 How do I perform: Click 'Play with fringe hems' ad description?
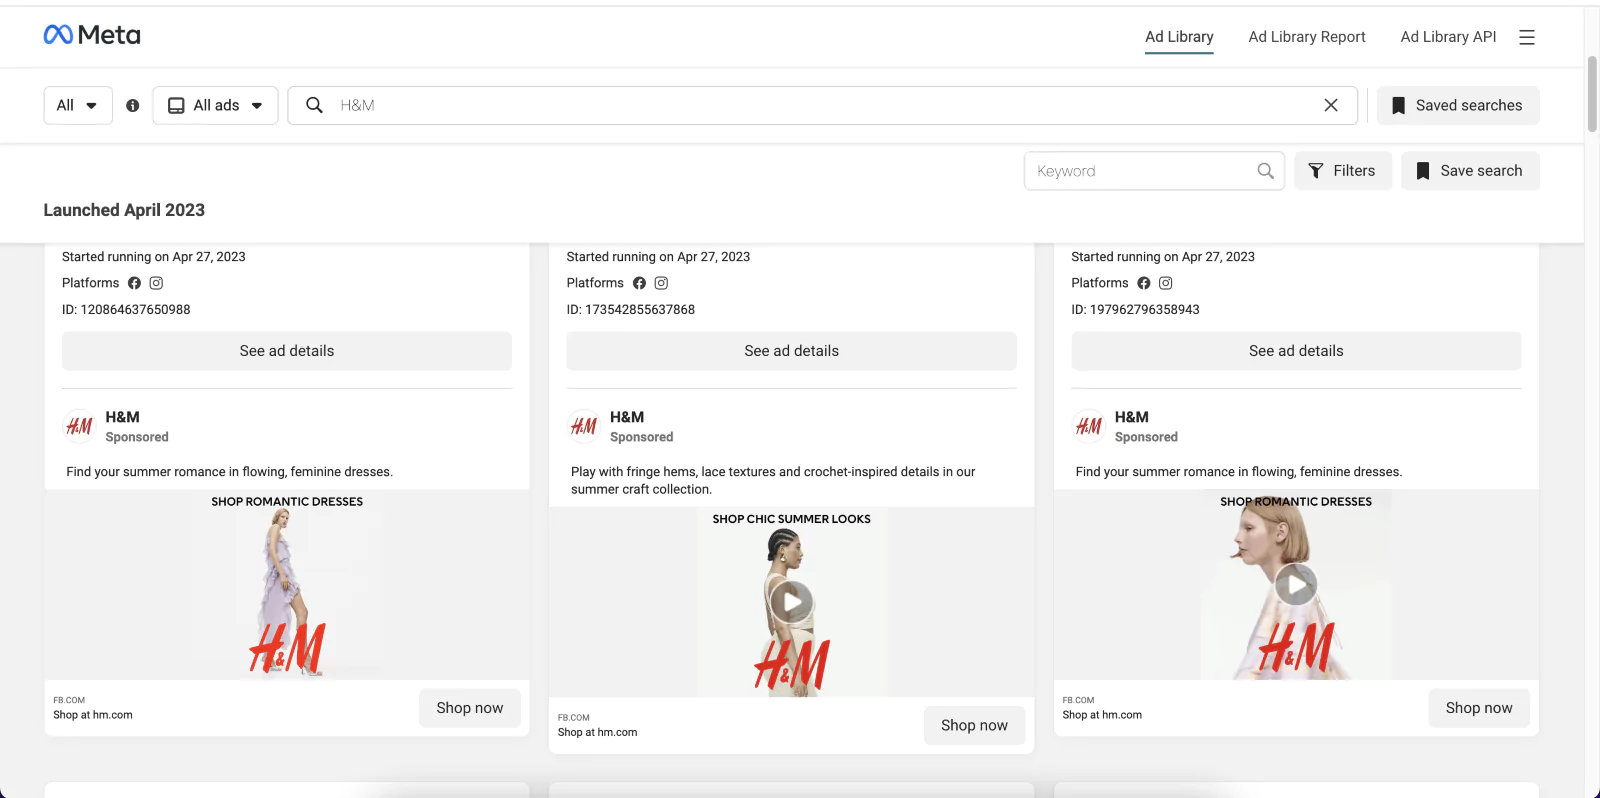coord(773,481)
